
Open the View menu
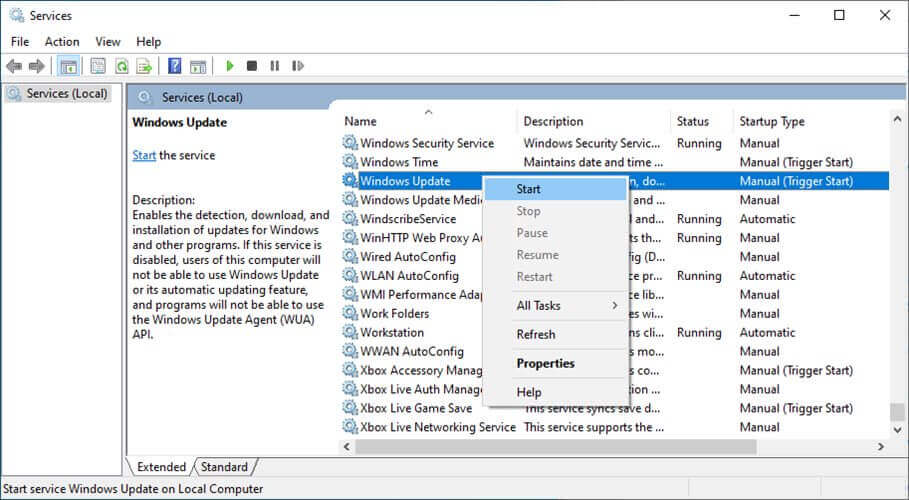(108, 42)
